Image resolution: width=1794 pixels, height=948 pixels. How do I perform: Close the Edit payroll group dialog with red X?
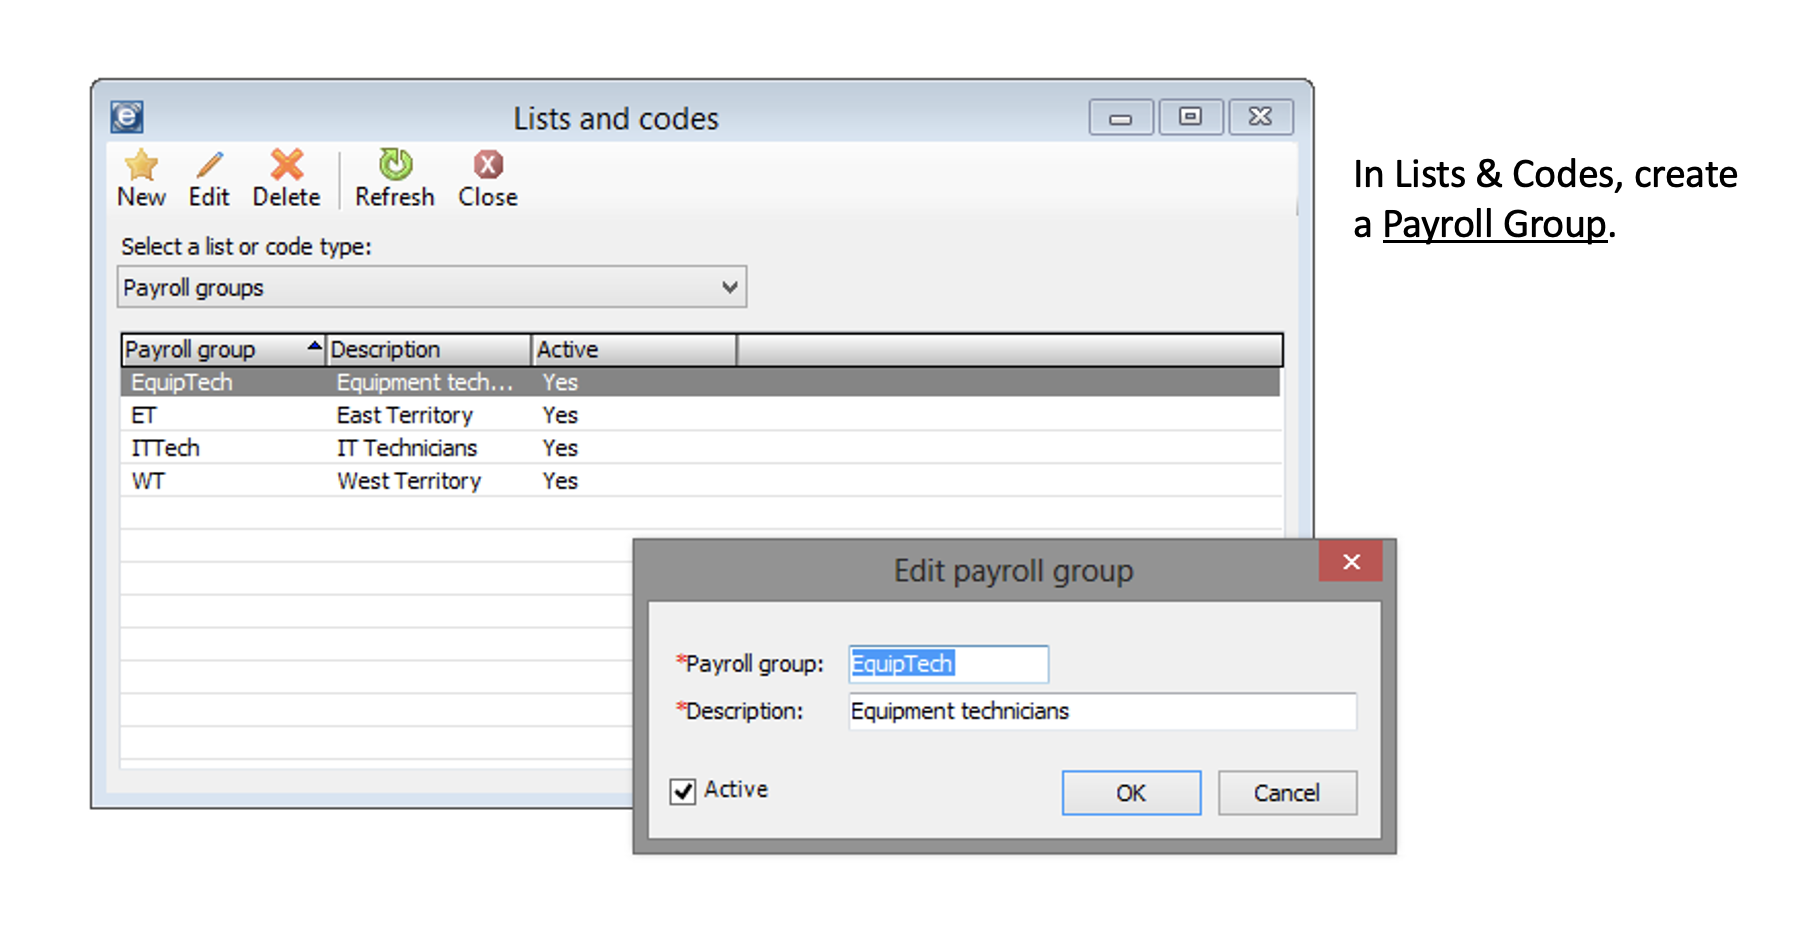click(1350, 562)
